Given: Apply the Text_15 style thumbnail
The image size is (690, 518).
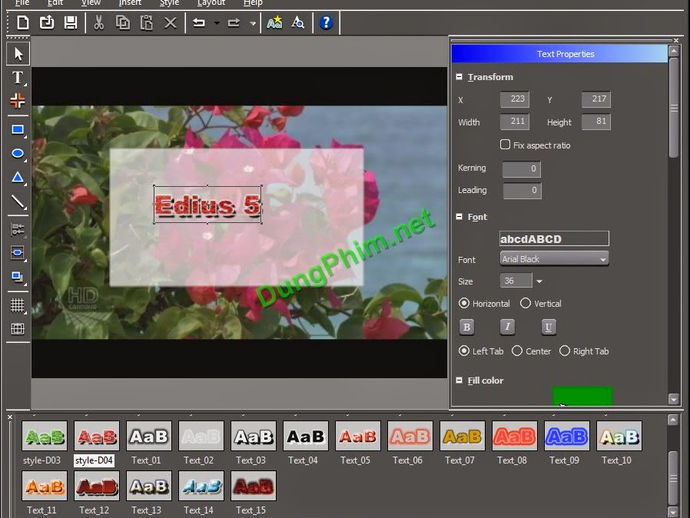Looking at the screenshot, I should tap(253, 486).
